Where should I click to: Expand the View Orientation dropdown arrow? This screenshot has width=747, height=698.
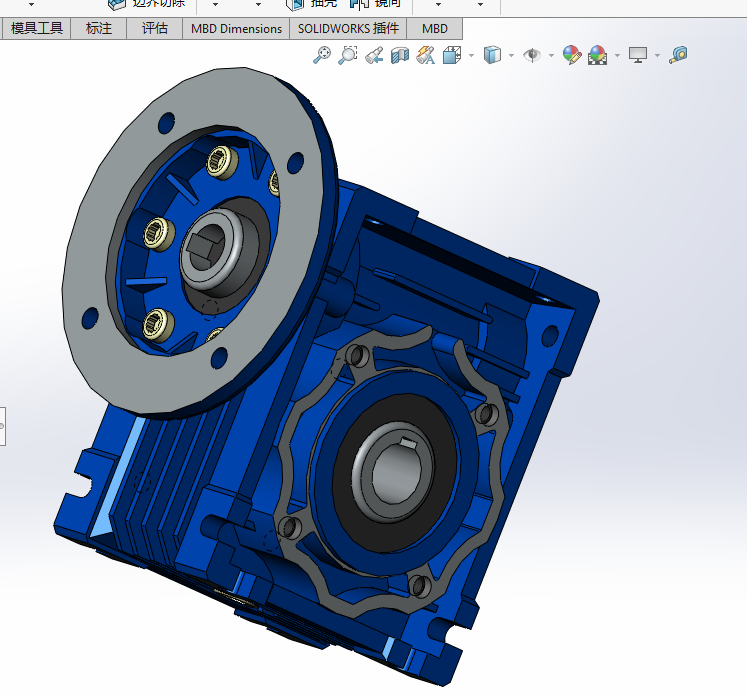471,55
